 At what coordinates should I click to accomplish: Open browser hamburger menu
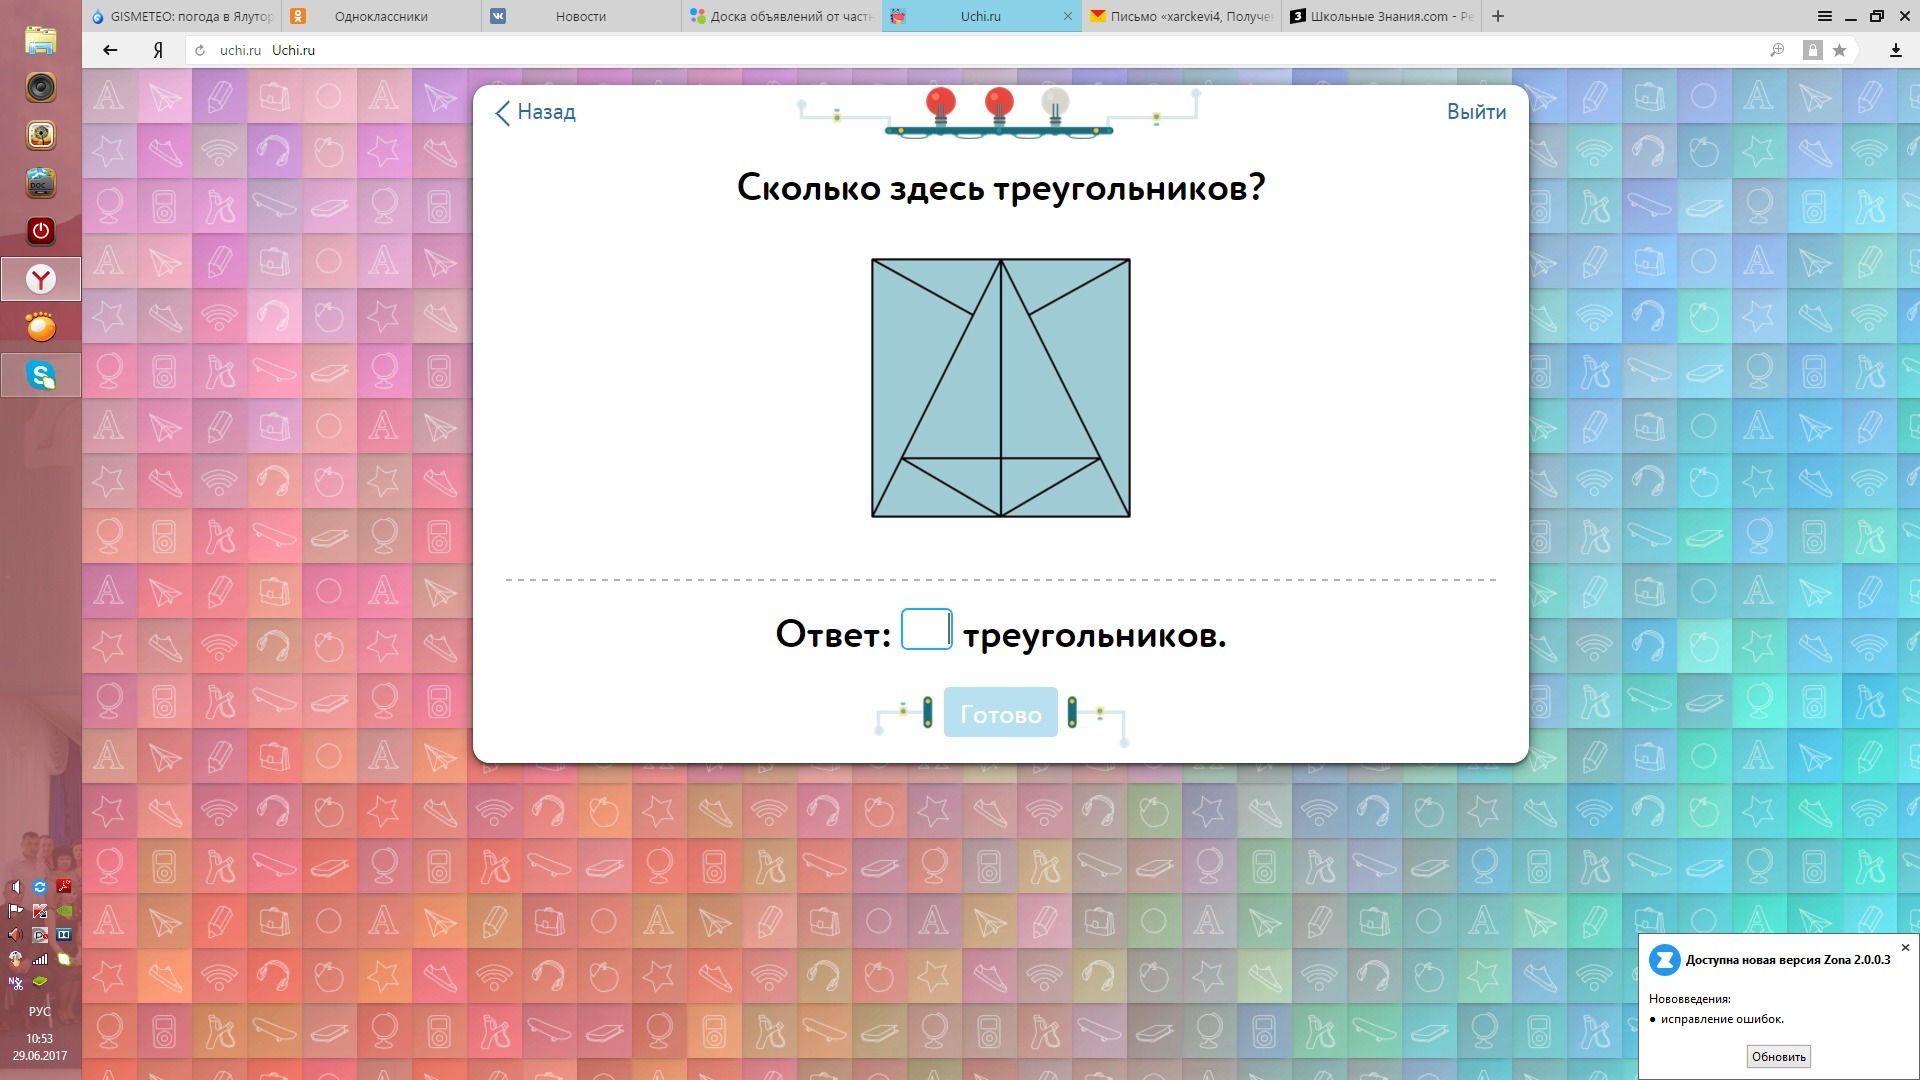pyautogui.click(x=1824, y=16)
